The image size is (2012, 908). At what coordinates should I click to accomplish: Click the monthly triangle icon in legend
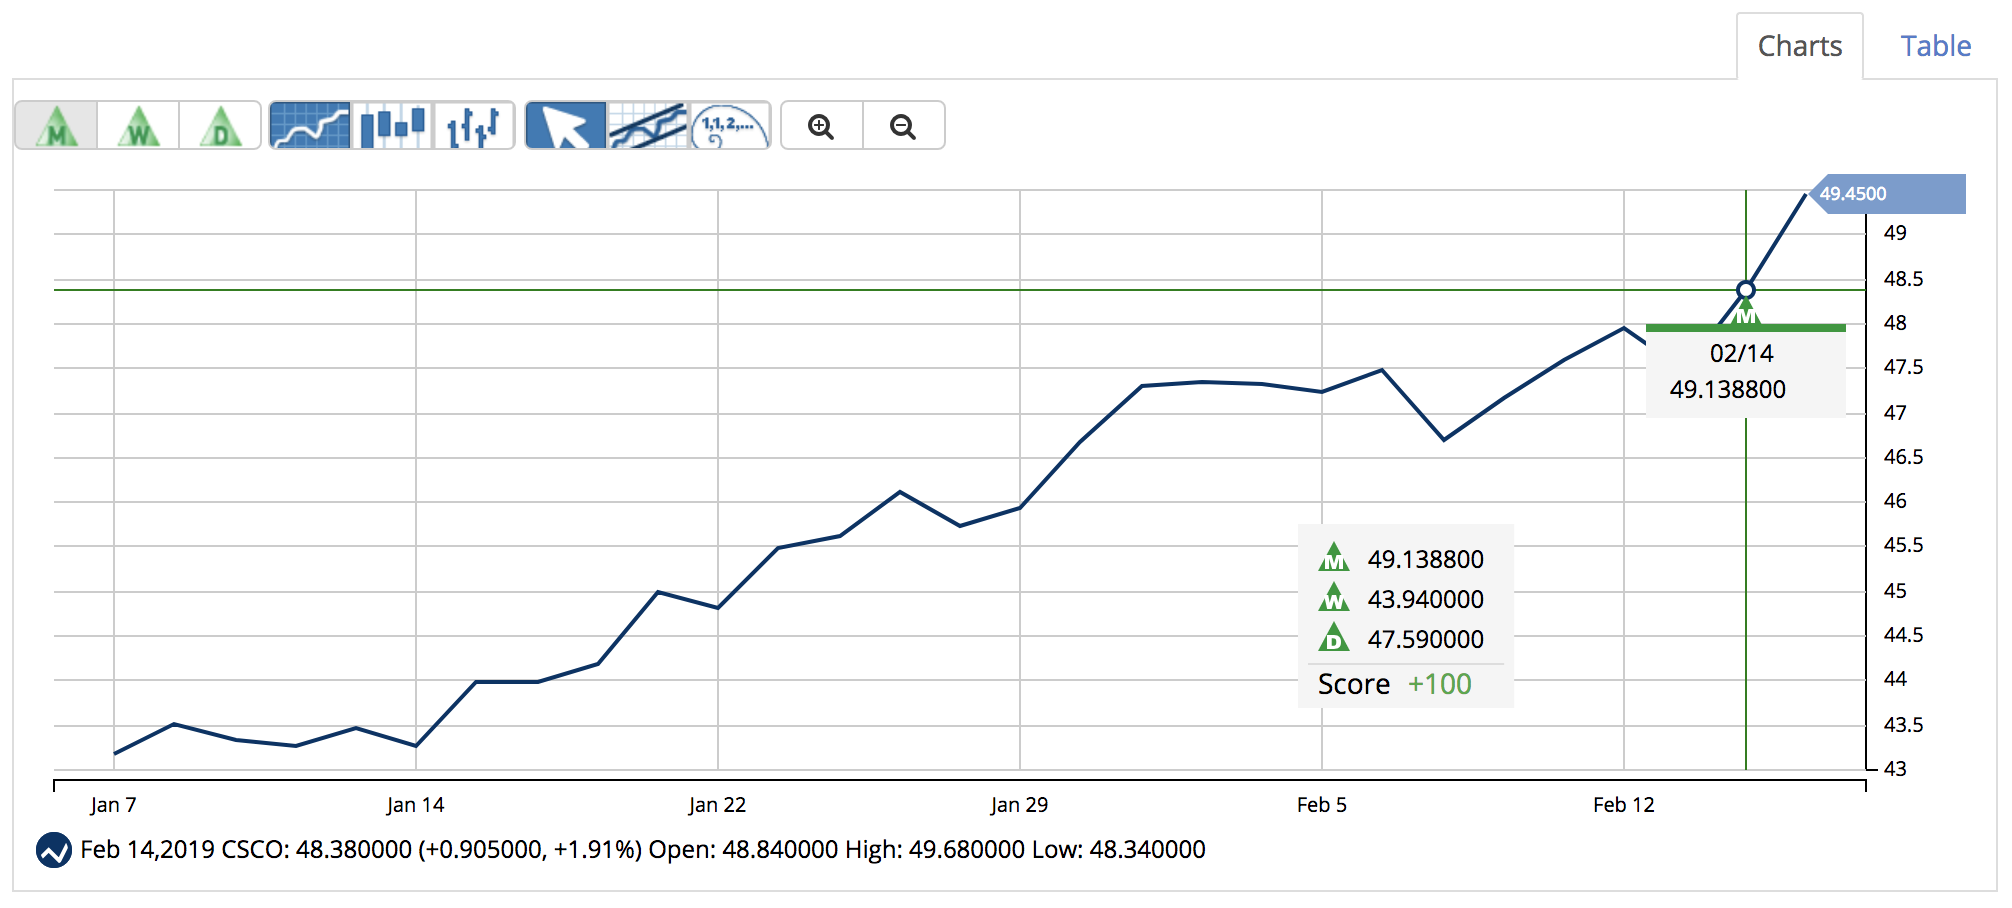(1334, 557)
